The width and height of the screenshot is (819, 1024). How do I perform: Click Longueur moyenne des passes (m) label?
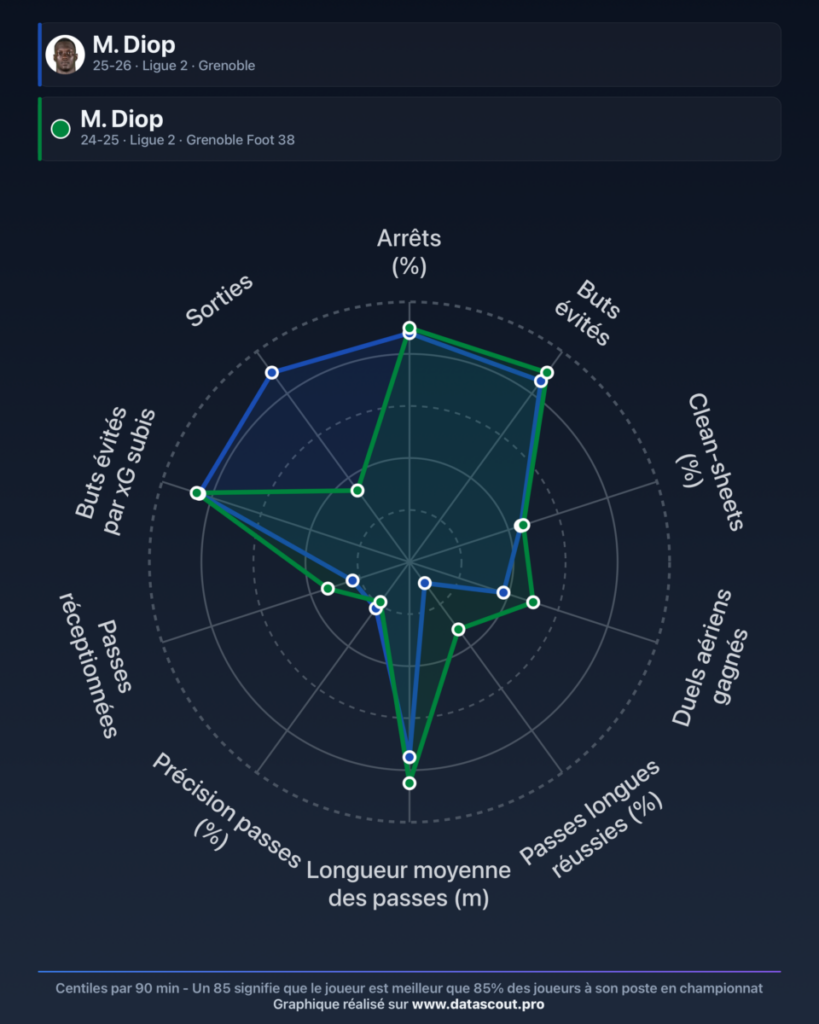(409, 884)
